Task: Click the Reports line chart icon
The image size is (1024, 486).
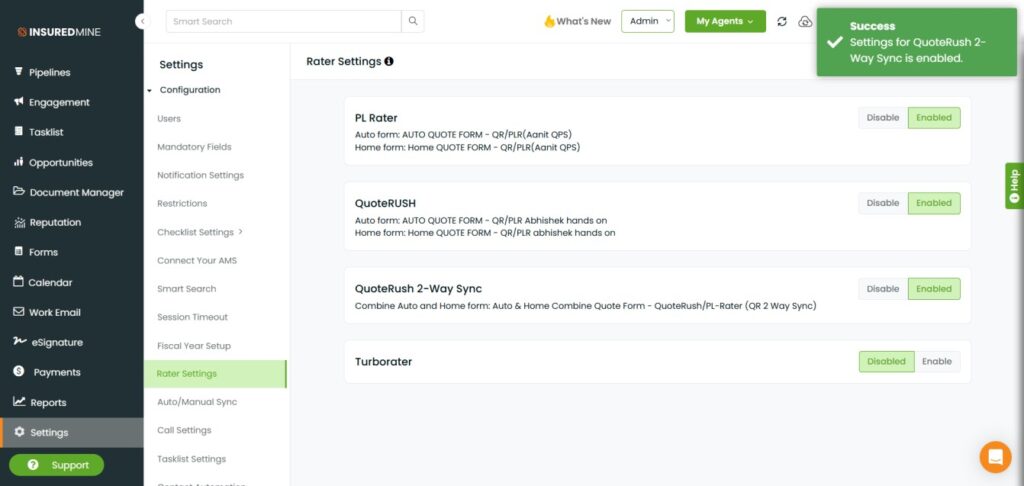Action: (x=19, y=401)
